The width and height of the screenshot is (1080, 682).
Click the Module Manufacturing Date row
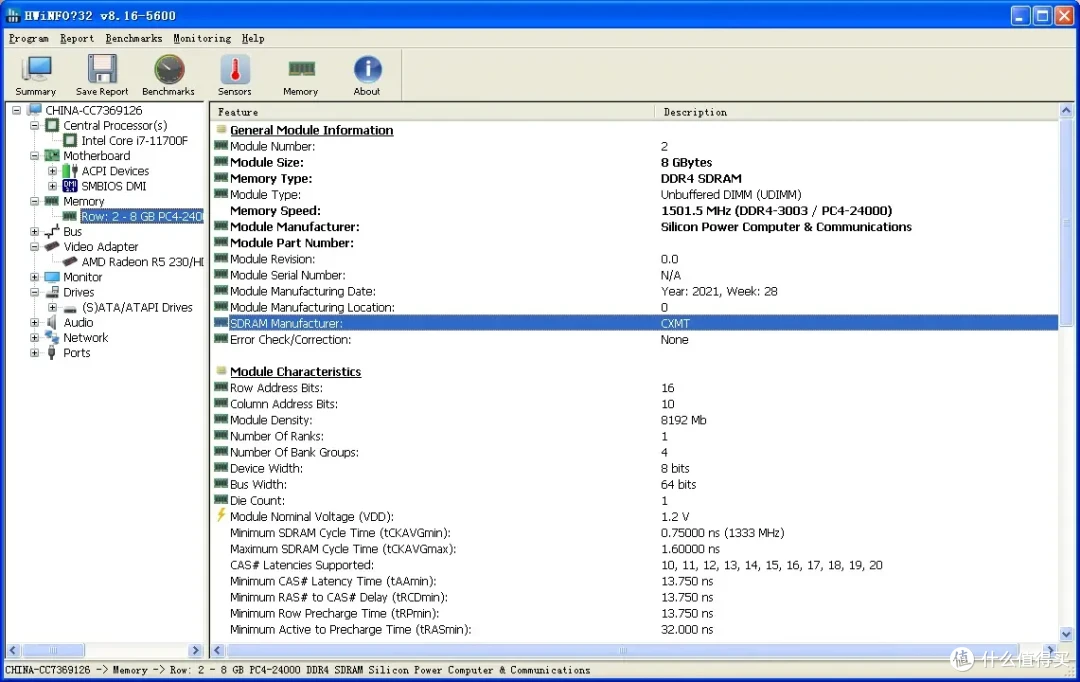point(634,291)
